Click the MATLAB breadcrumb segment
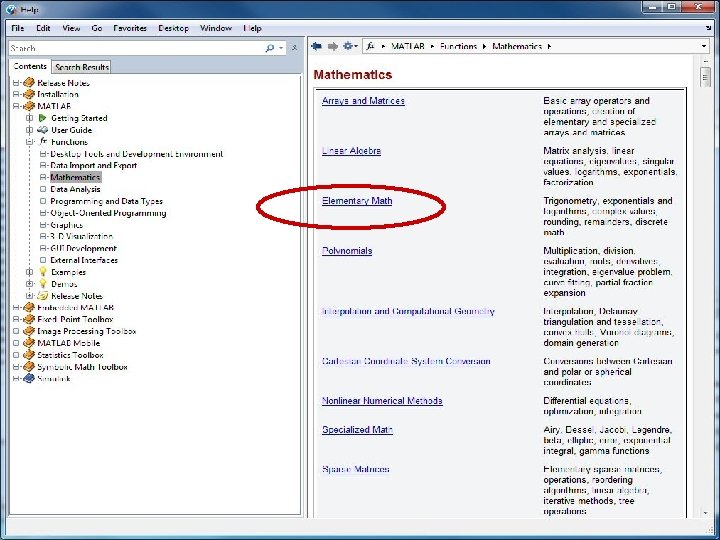Image resolution: width=720 pixels, height=540 pixels. tap(408, 46)
